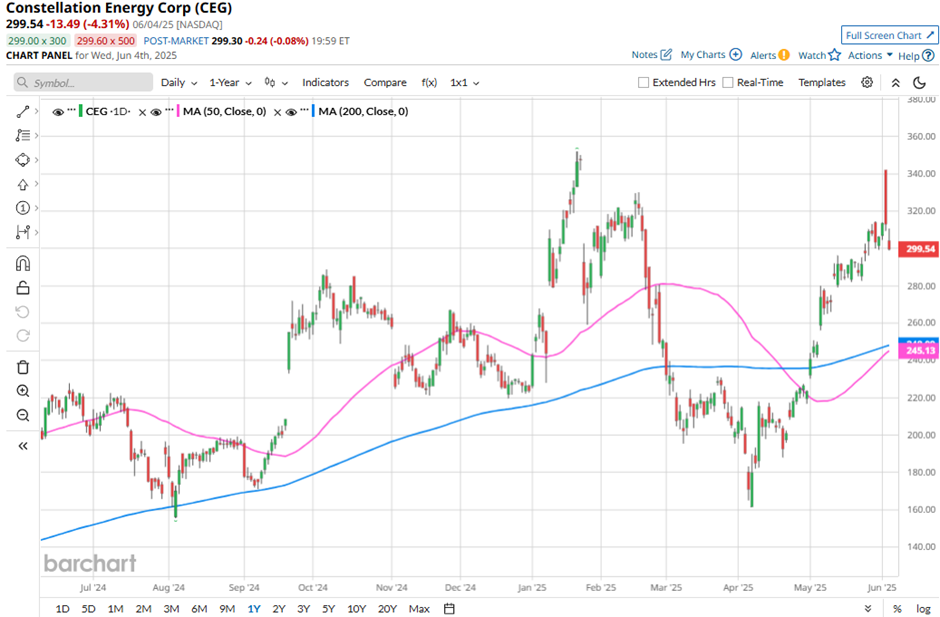
Task: Open the Actions dropdown menu
Action: pyautogui.click(x=869, y=56)
